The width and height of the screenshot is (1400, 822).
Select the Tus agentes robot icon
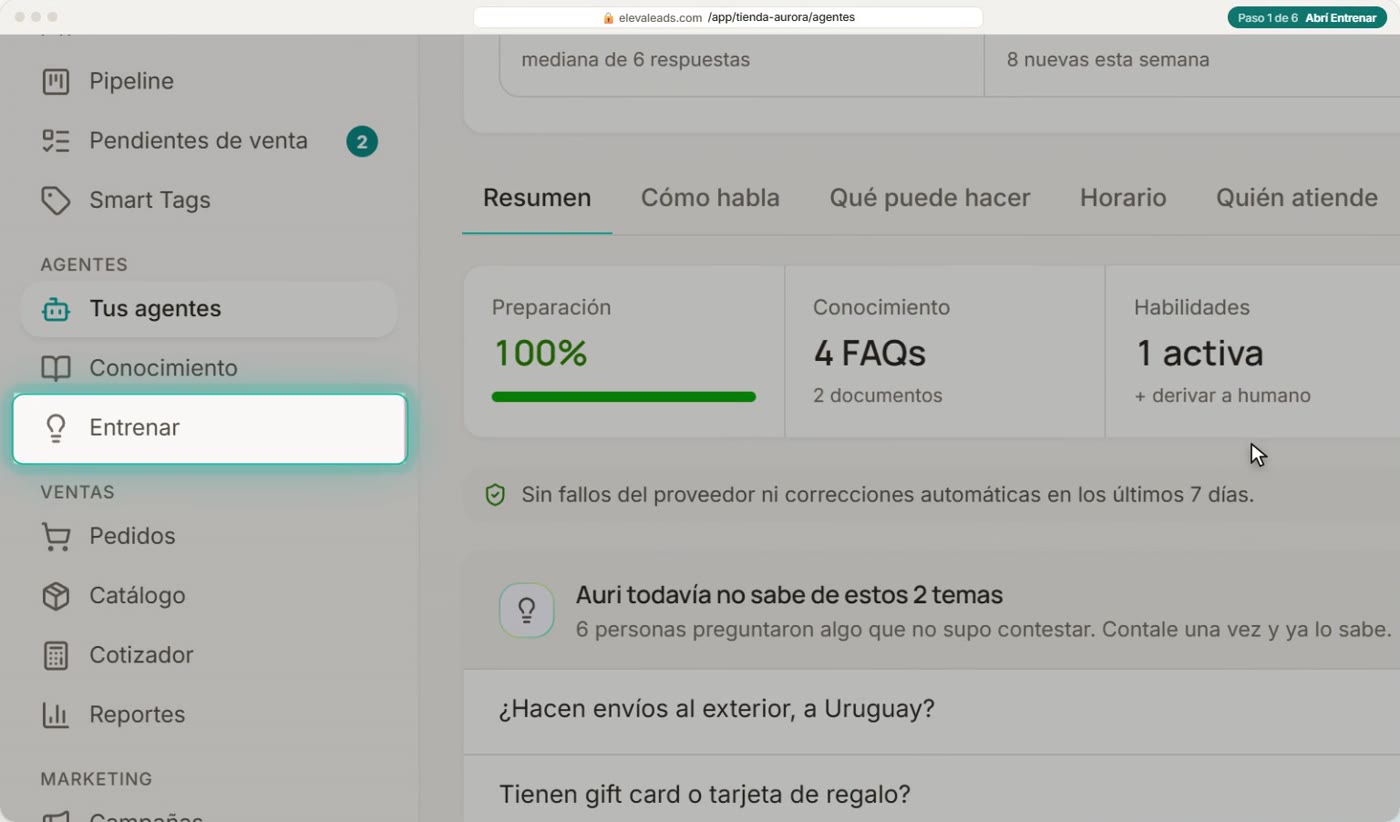tap(56, 309)
